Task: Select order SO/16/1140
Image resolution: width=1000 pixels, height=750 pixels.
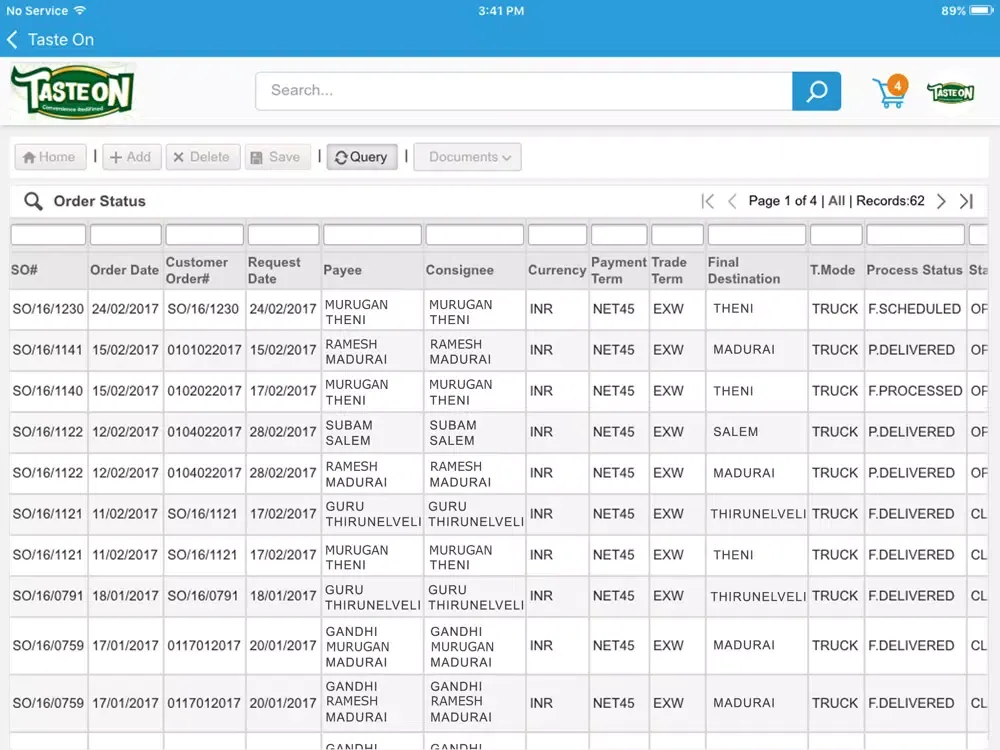Action: (47, 391)
